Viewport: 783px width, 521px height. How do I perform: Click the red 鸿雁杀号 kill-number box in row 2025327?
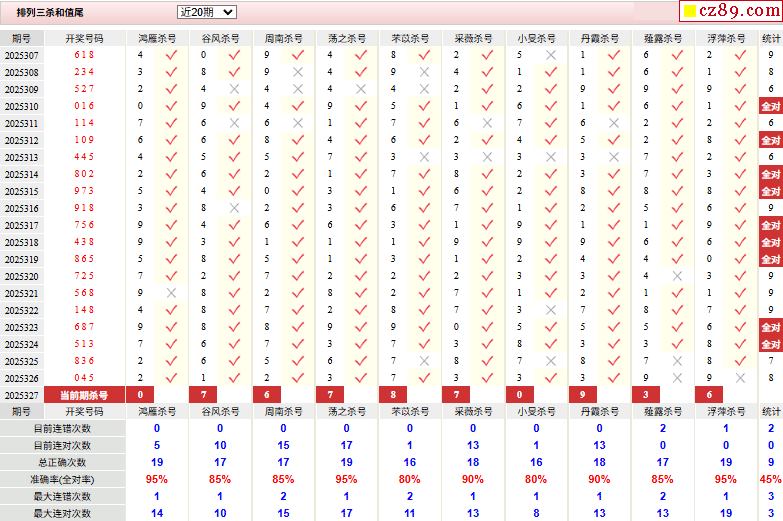140,395
